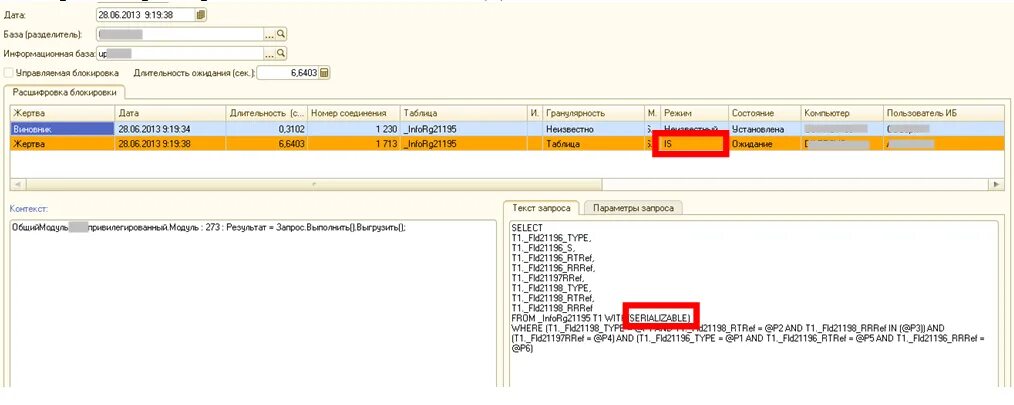Click the Неизвестно granularity cell
This screenshot has width=1014, height=405.
click(x=593, y=129)
